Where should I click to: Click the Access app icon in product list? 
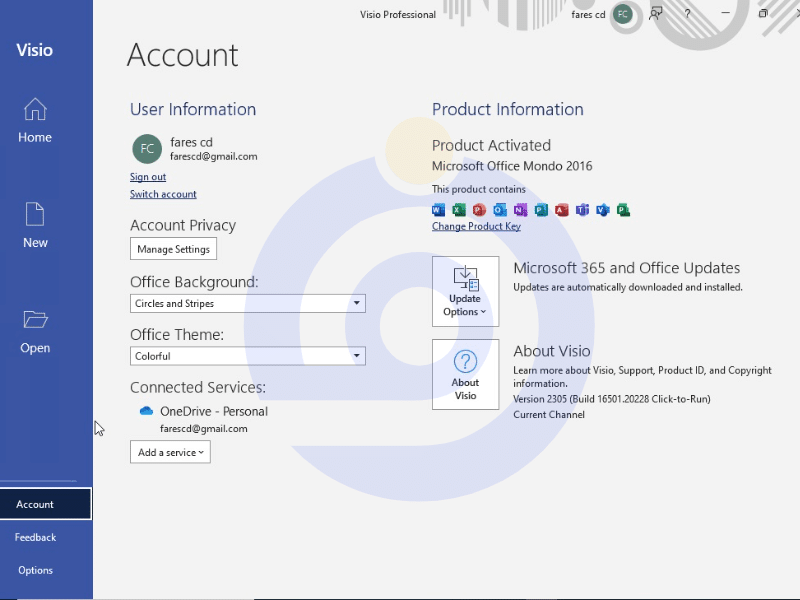pos(562,210)
